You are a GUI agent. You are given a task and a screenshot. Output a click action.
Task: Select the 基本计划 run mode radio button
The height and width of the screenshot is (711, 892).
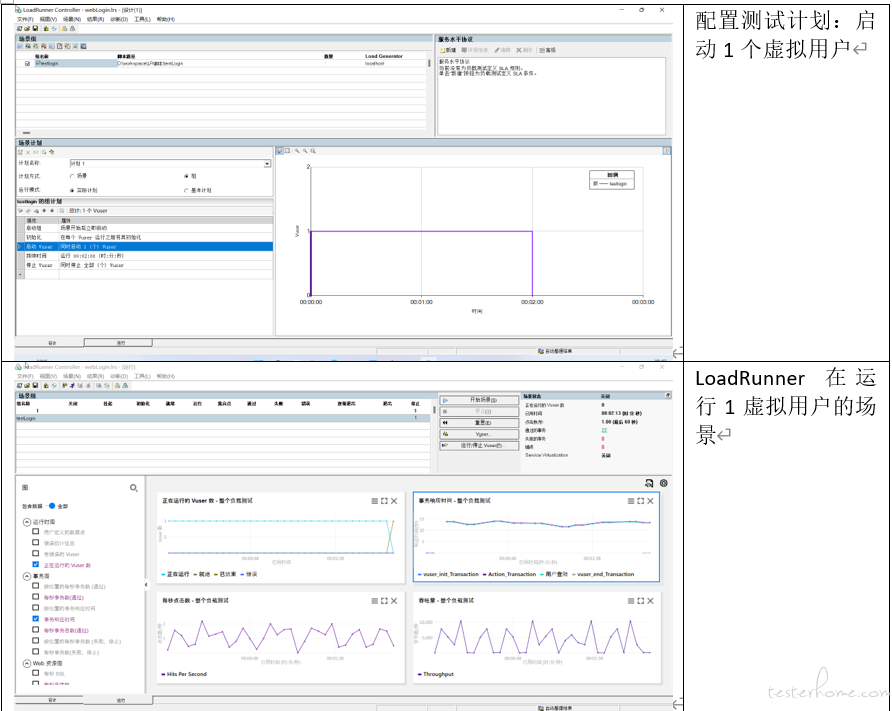pos(186,190)
